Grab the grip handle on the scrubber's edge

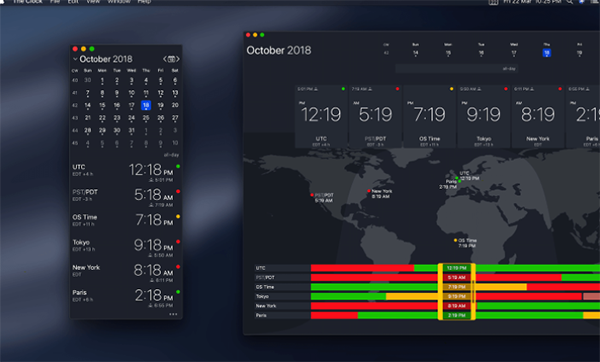[474, 292]
